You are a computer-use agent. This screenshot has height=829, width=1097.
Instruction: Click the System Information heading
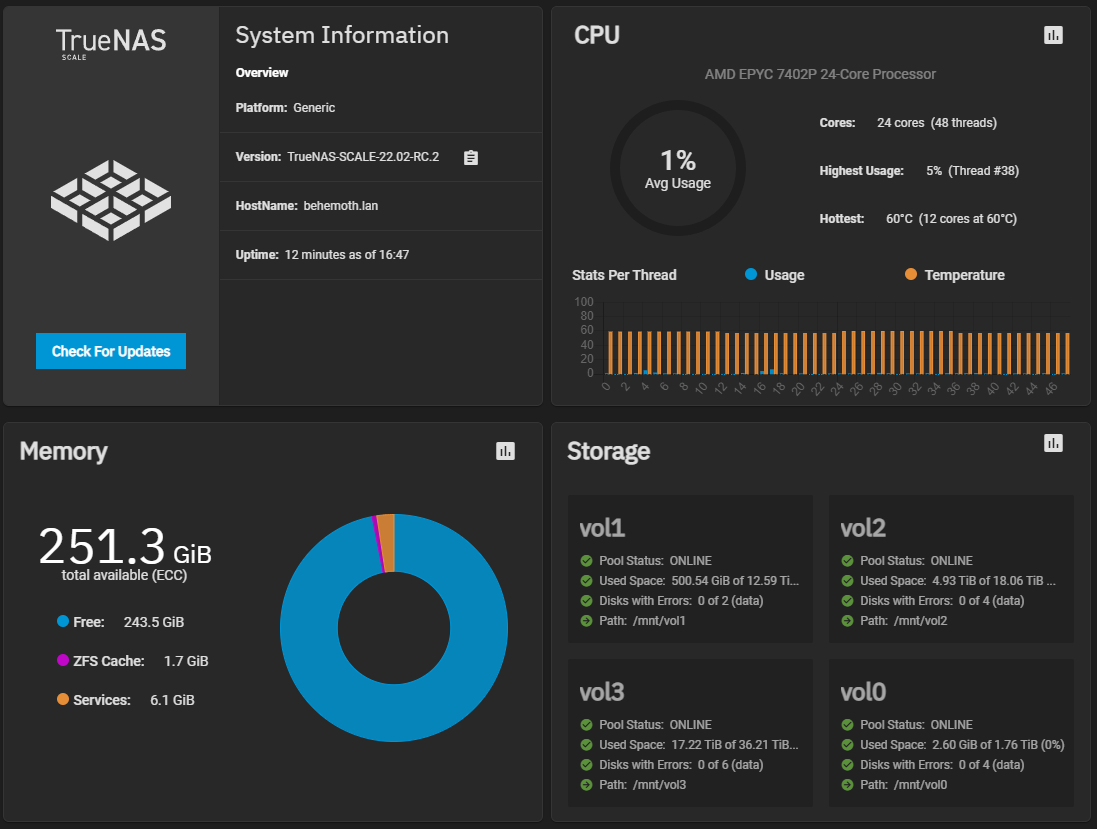point(341,35)
